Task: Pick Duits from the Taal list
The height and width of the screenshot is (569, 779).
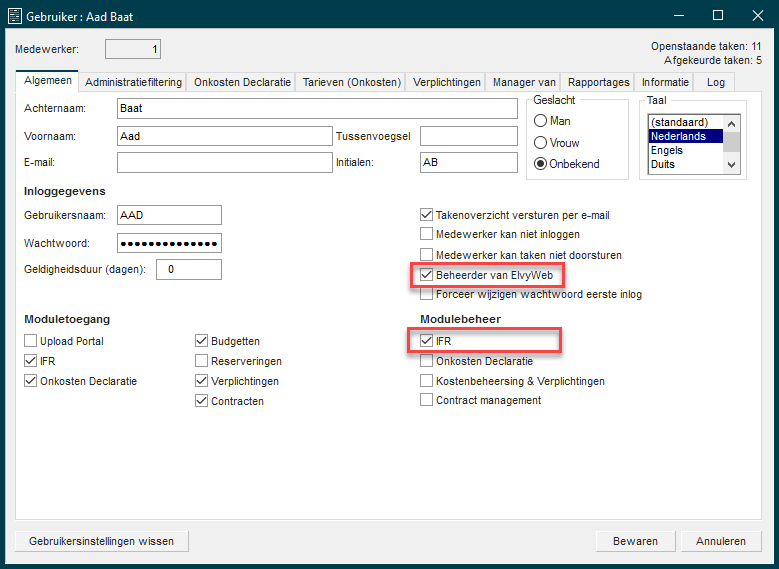Action: point(664,164)
